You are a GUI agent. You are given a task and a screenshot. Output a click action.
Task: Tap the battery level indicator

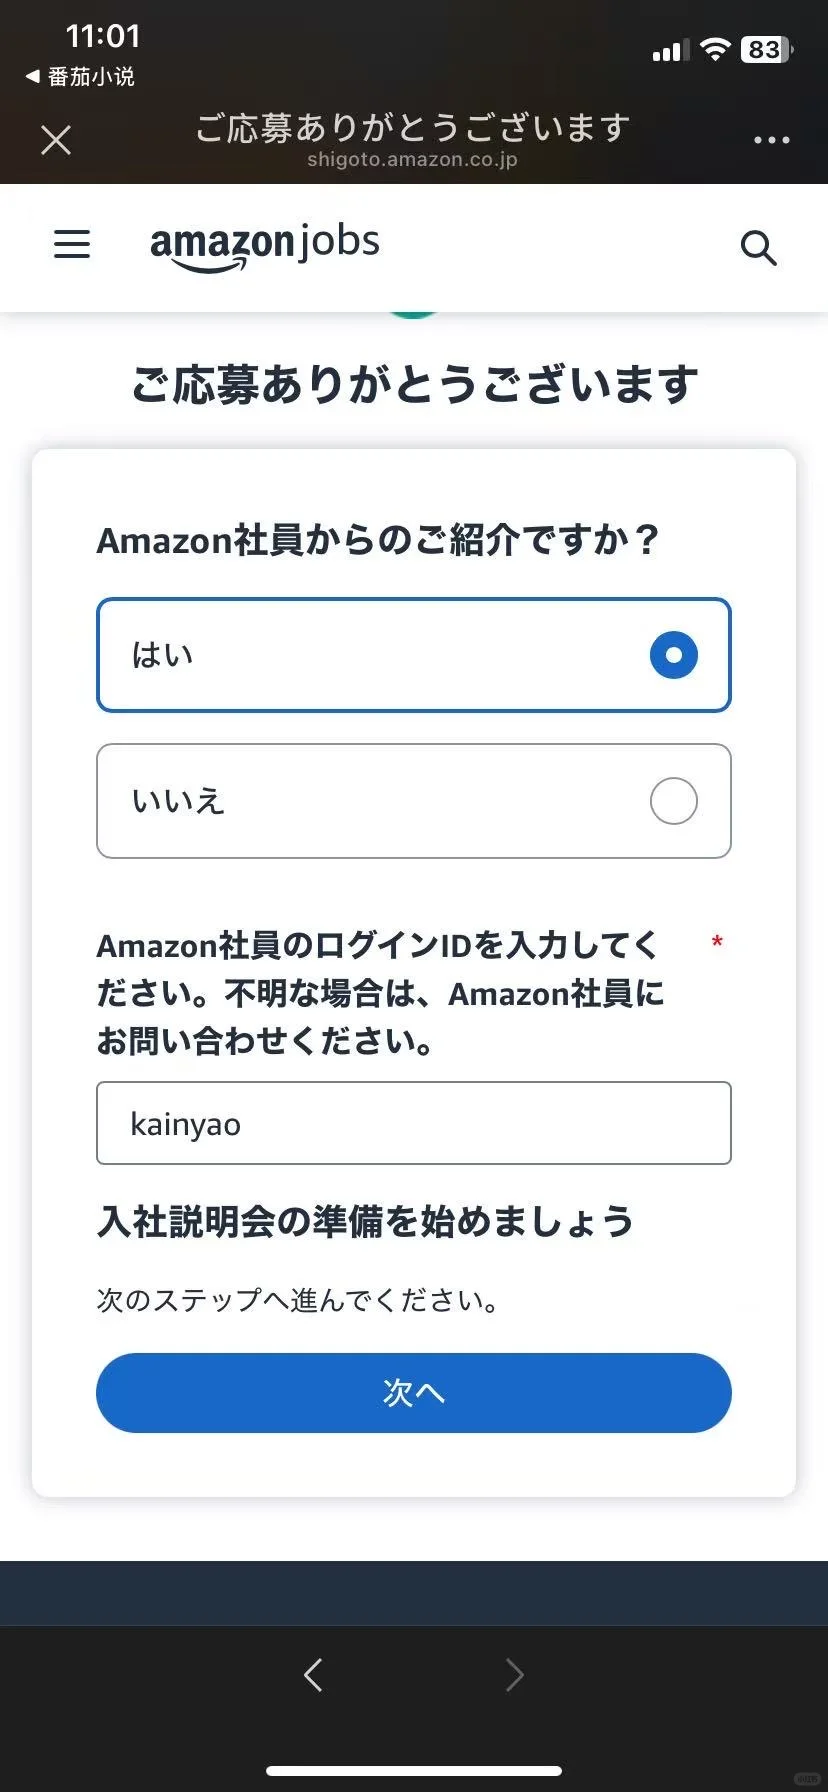[x=766, y=50]
